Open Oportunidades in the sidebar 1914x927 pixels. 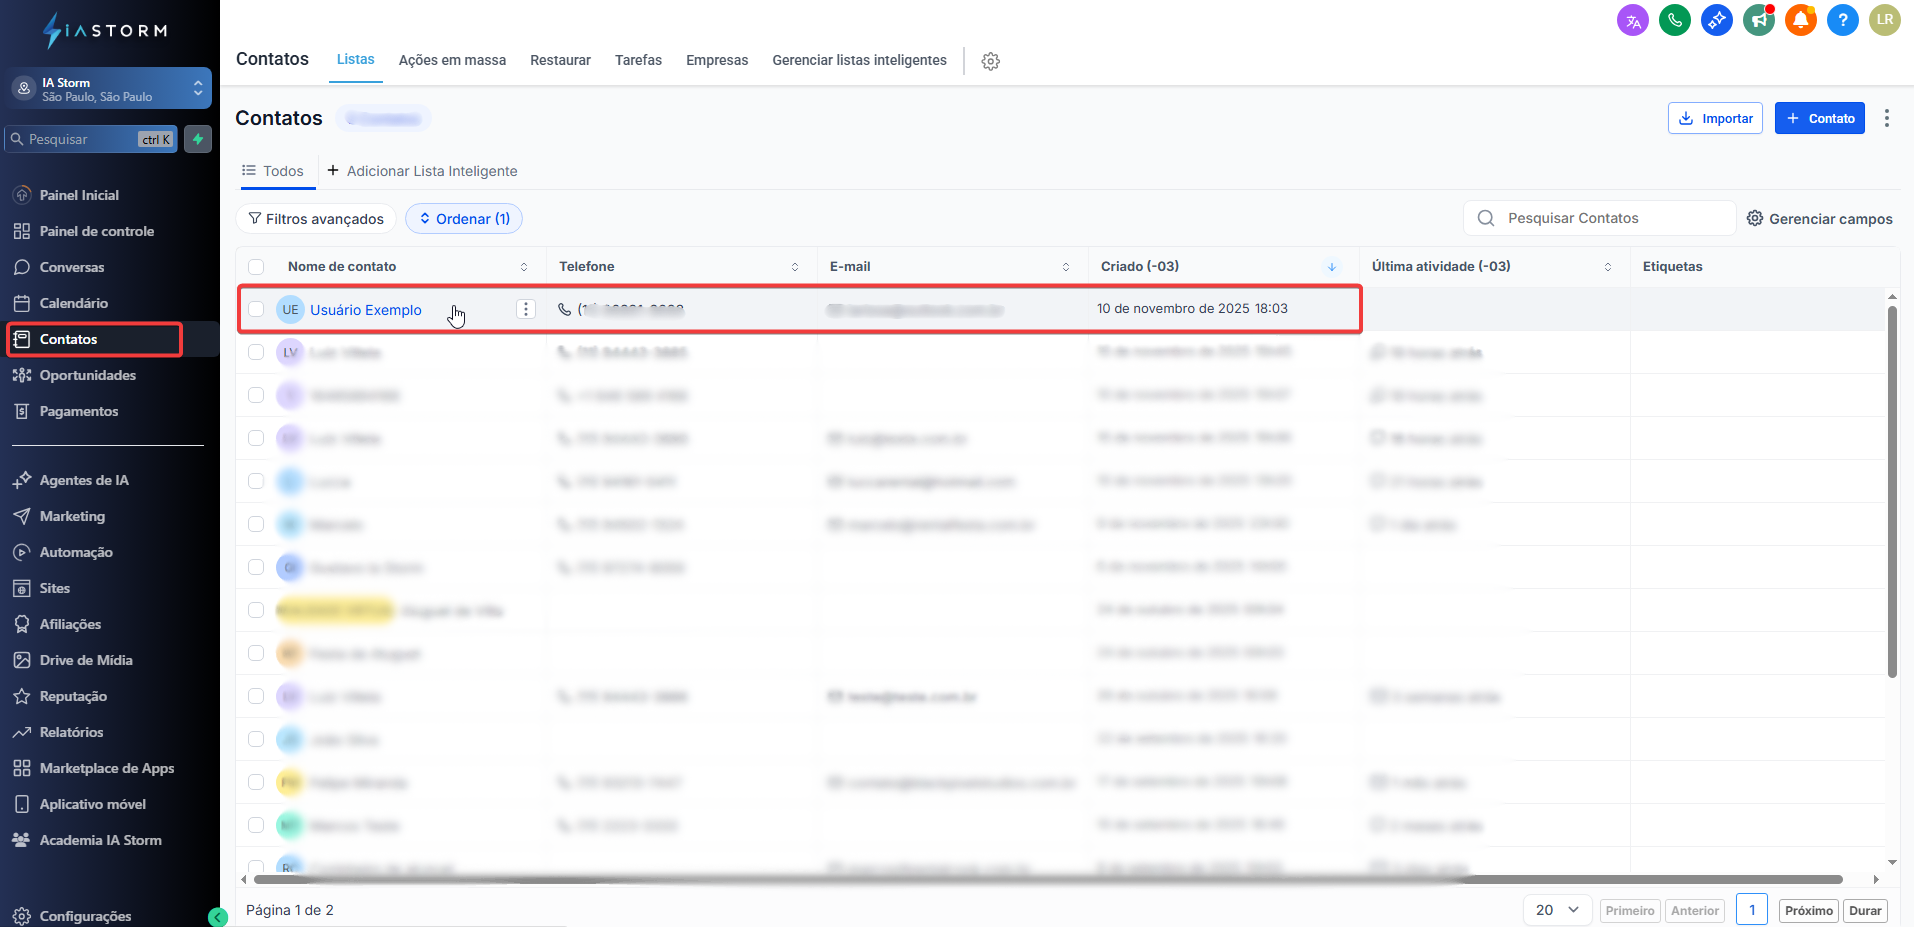(x=88, y=375)
